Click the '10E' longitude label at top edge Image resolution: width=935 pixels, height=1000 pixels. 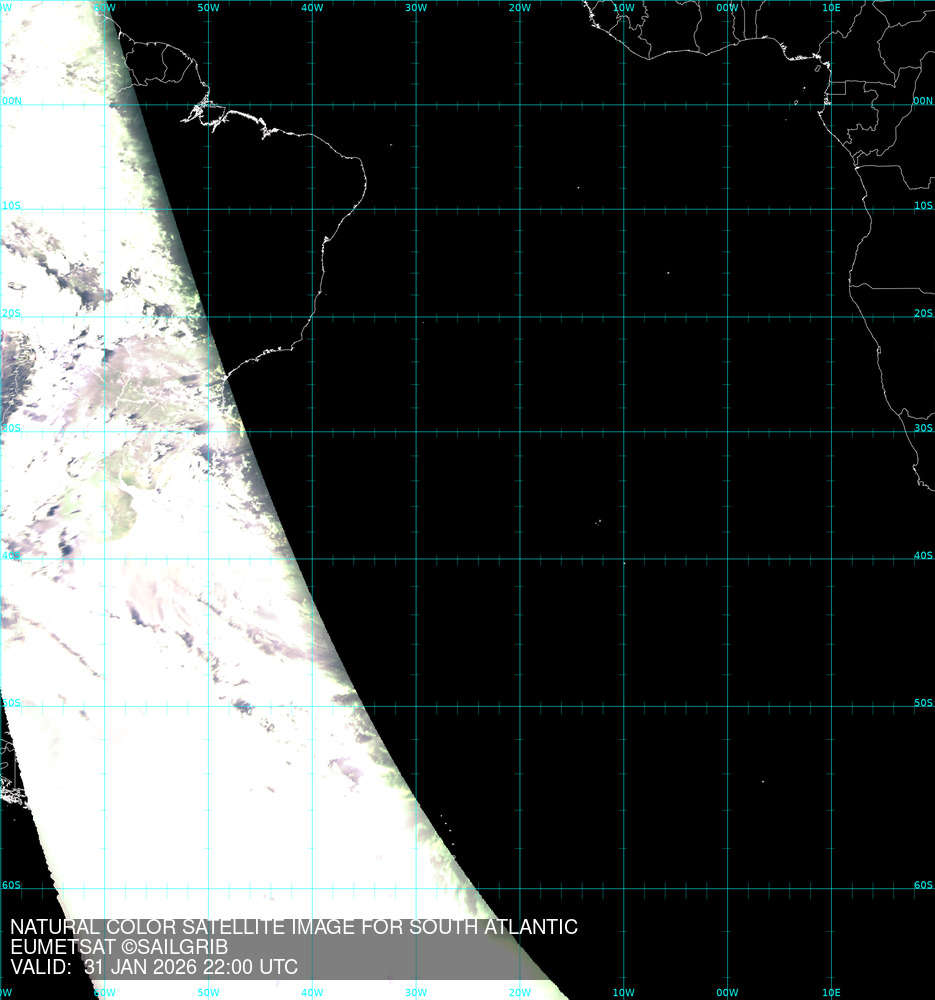click(x=831, y=8)
